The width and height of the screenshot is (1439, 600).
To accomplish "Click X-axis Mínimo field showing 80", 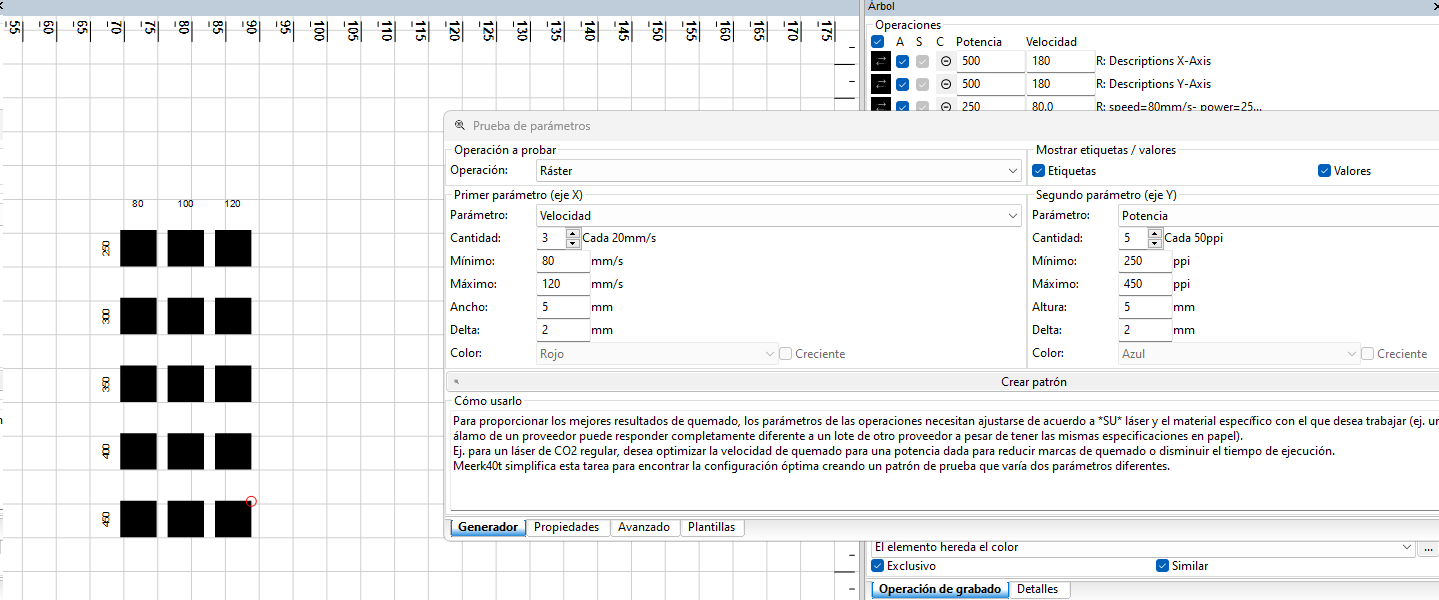I will pos(563,261).
